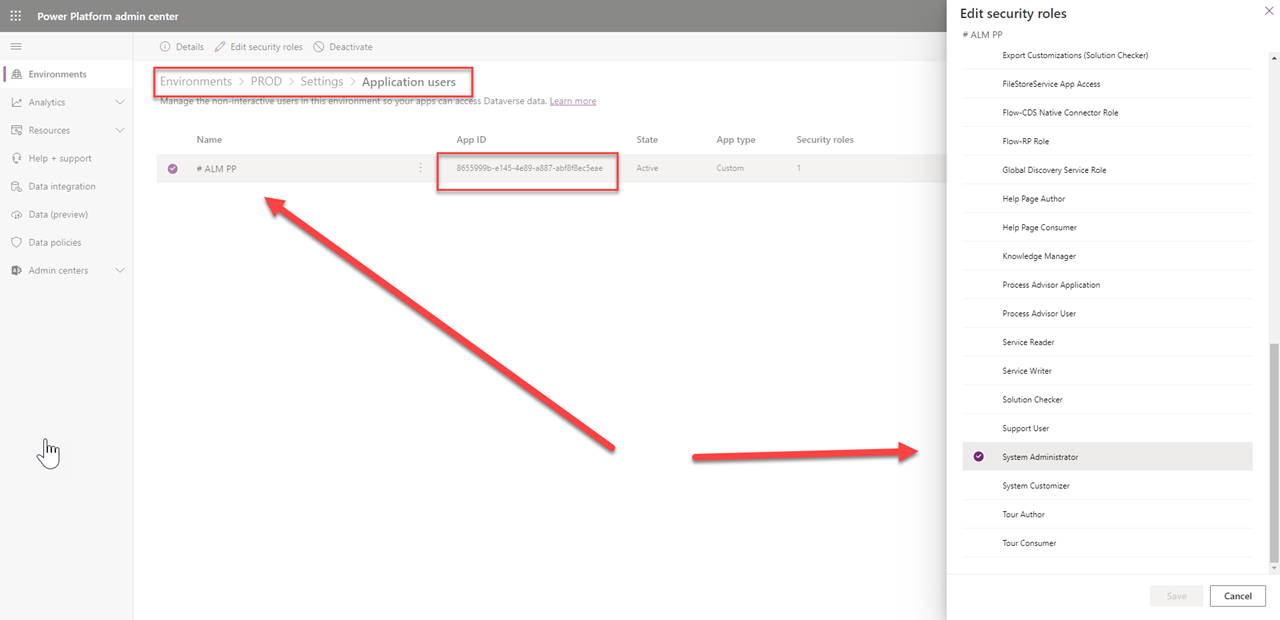1280x620 pixels.
Task: Select the System Customizer role
Action: pos(1036,486)
